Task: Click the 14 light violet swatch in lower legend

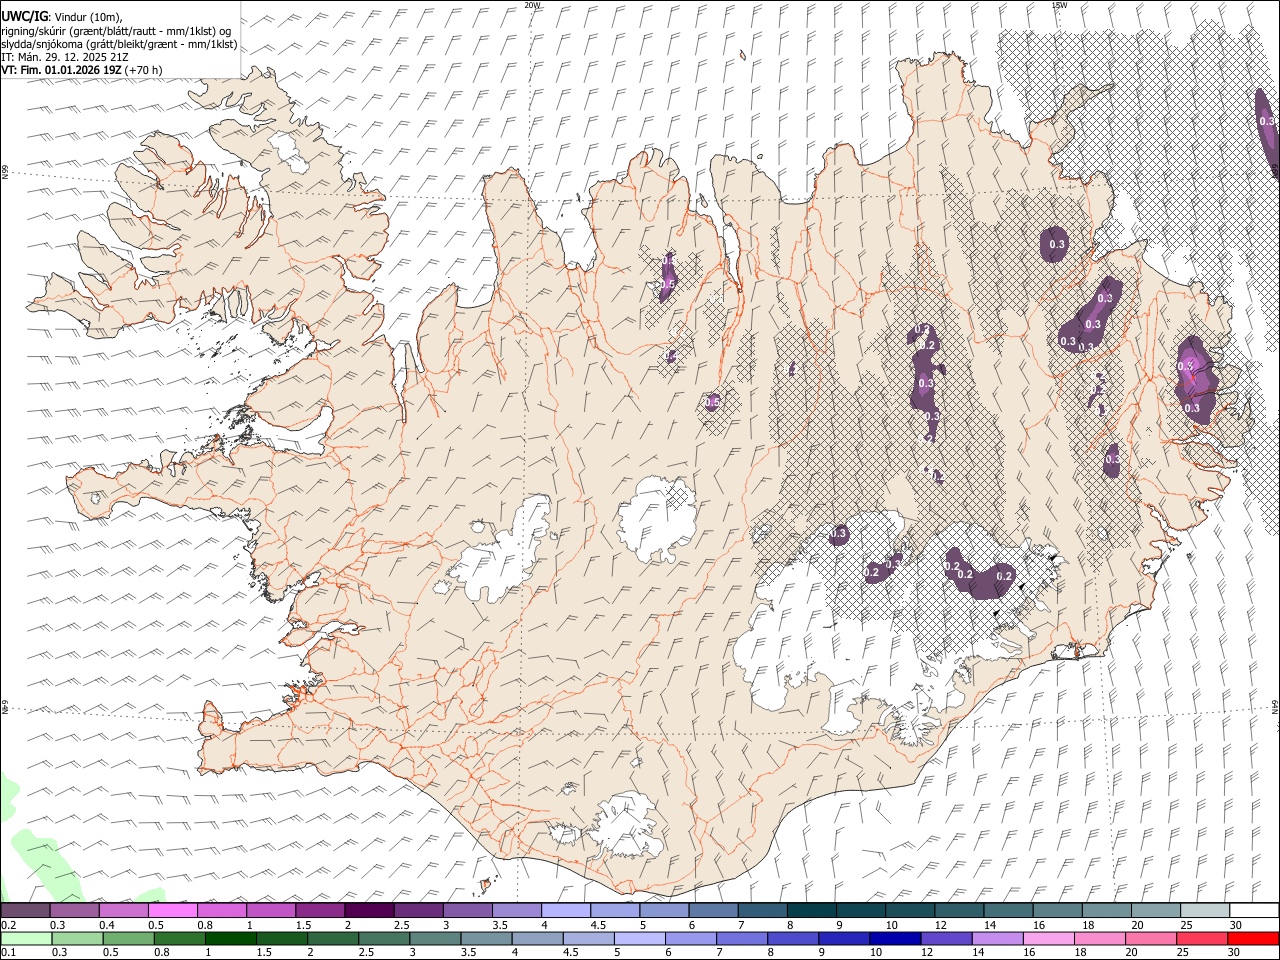Action: click(x=997, y=938)
